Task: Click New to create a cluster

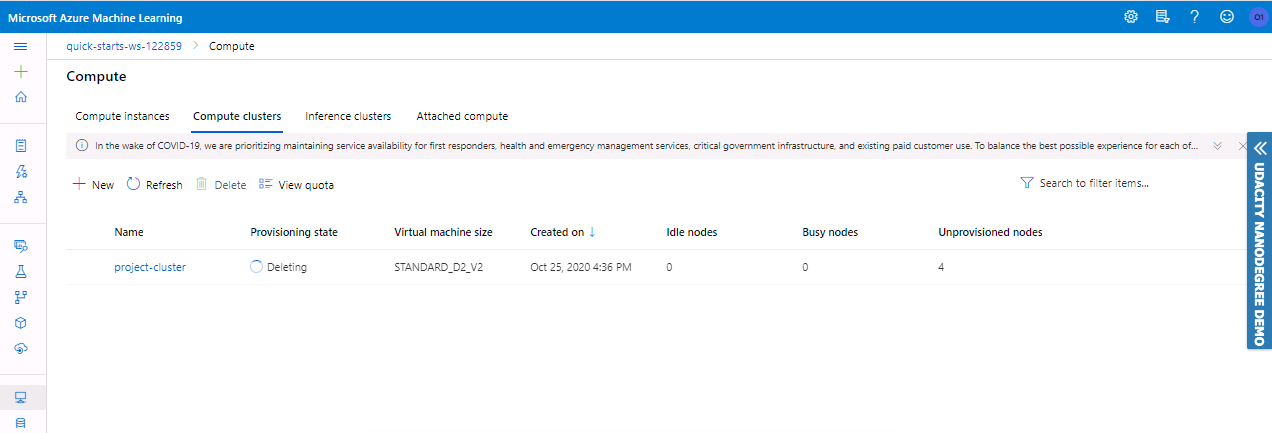Action: pyautogui.click(x=93, y=185)
